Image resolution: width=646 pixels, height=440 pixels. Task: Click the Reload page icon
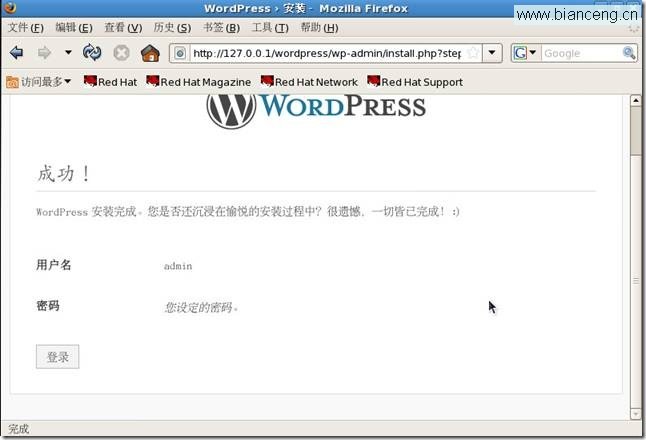coord(91,52)
